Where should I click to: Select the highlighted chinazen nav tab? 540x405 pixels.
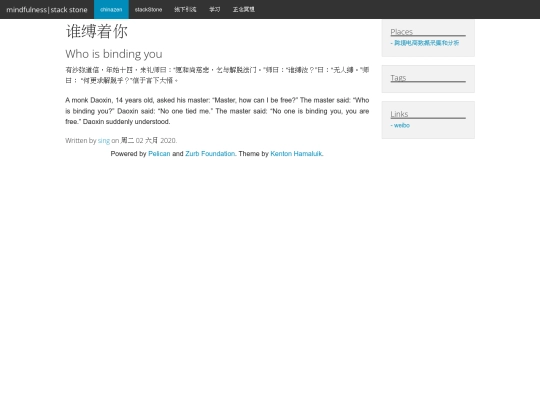(111, 9)
